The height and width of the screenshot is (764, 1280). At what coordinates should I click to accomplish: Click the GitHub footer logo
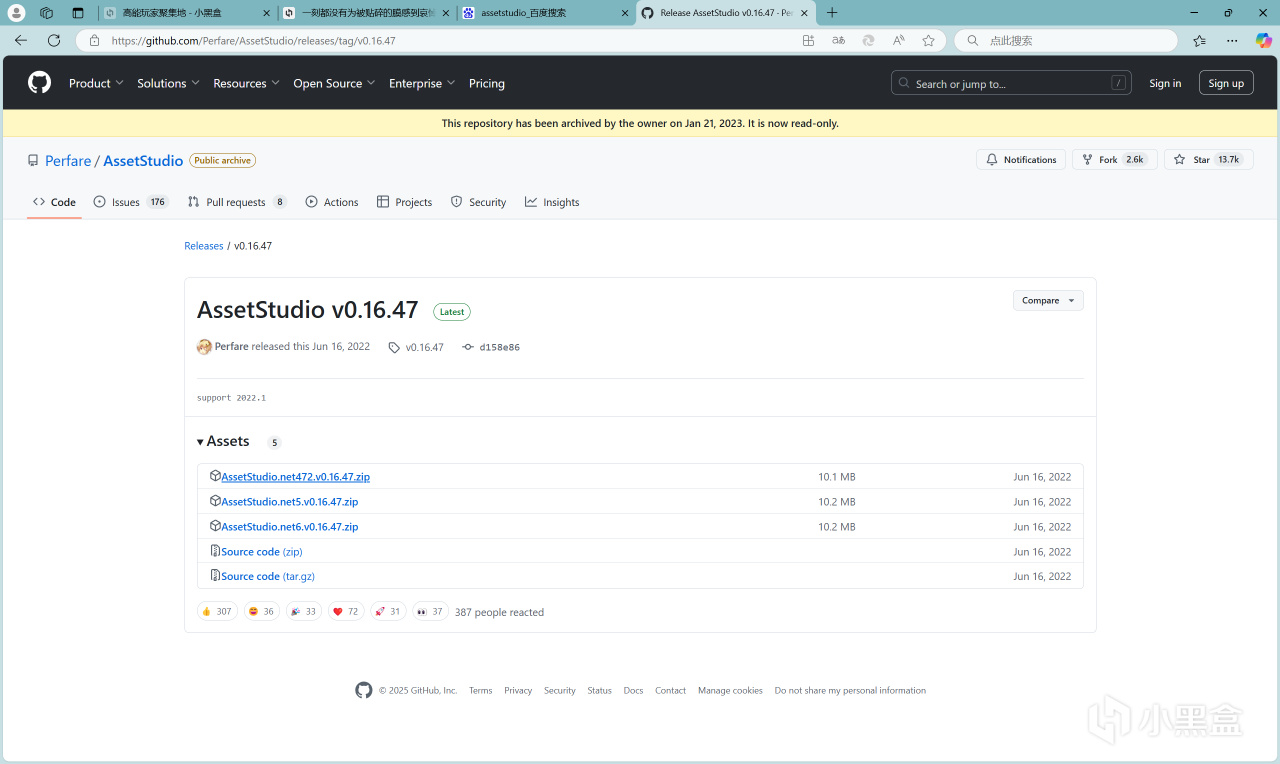click(x=364, y=690)
